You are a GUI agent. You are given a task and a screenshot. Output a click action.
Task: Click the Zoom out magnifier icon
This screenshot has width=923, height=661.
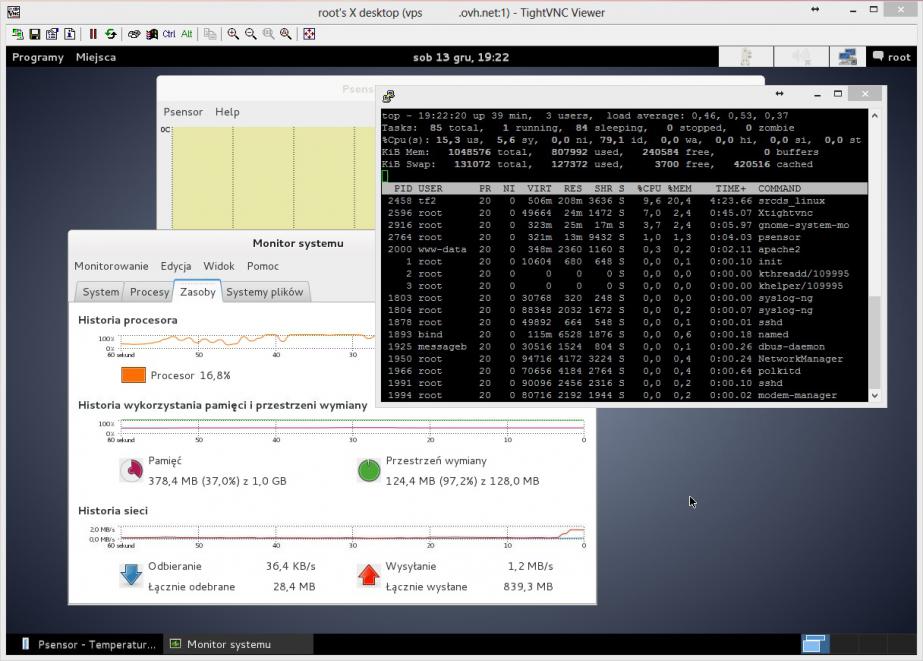click(x=250, y=34)
